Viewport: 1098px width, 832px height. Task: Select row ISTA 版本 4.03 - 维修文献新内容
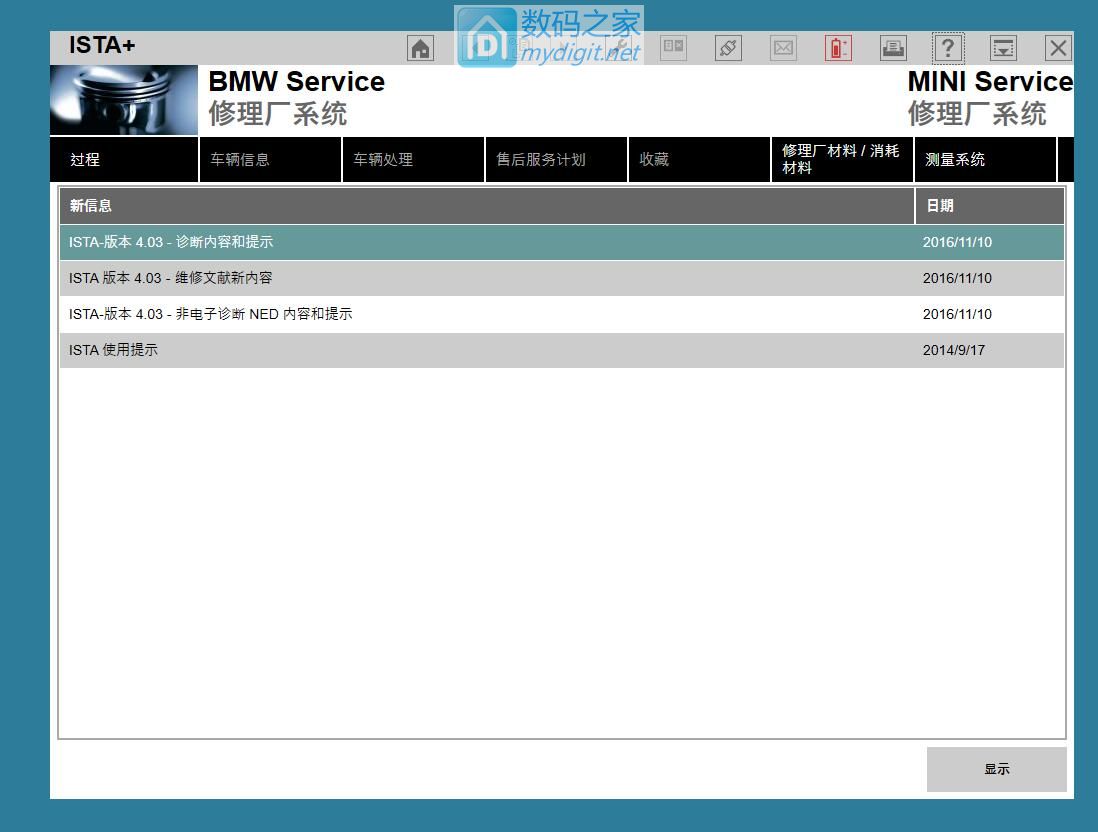click(x=562, y=278)
